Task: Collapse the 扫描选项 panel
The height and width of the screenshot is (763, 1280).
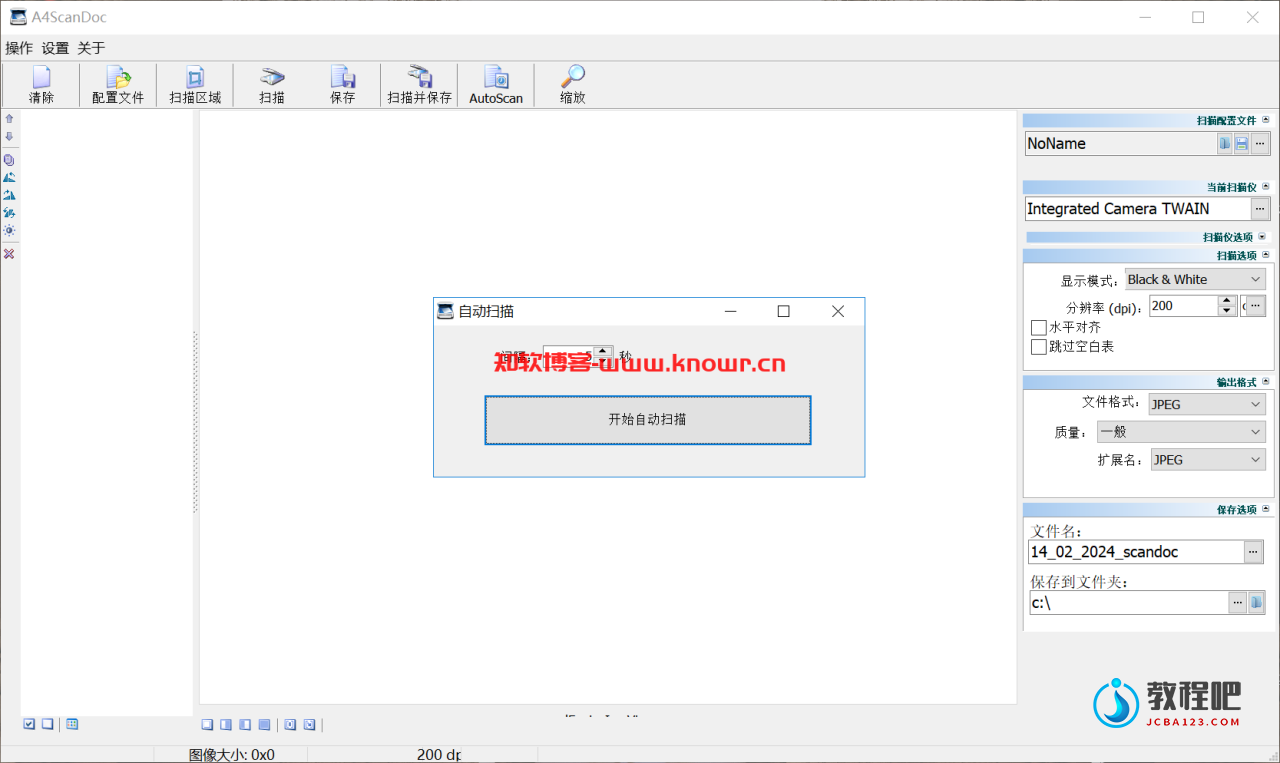Action: [x=1266, y=255]
